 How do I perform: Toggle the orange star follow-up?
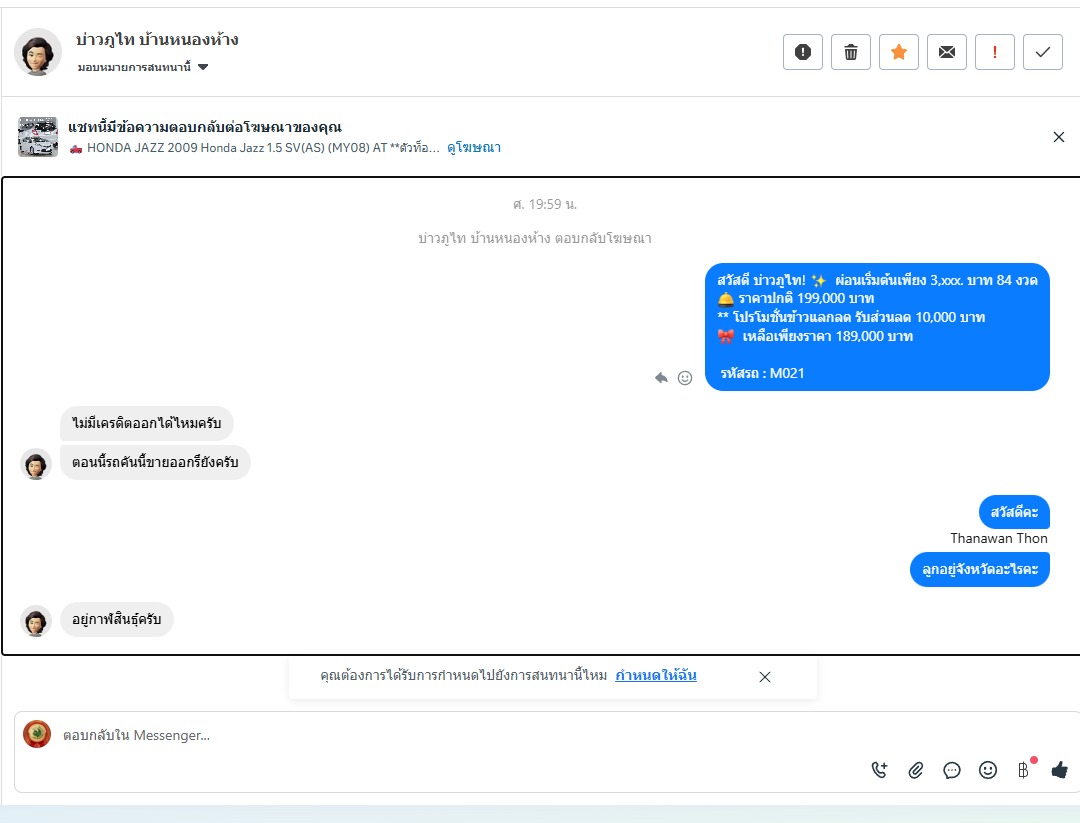pos(899,52)
